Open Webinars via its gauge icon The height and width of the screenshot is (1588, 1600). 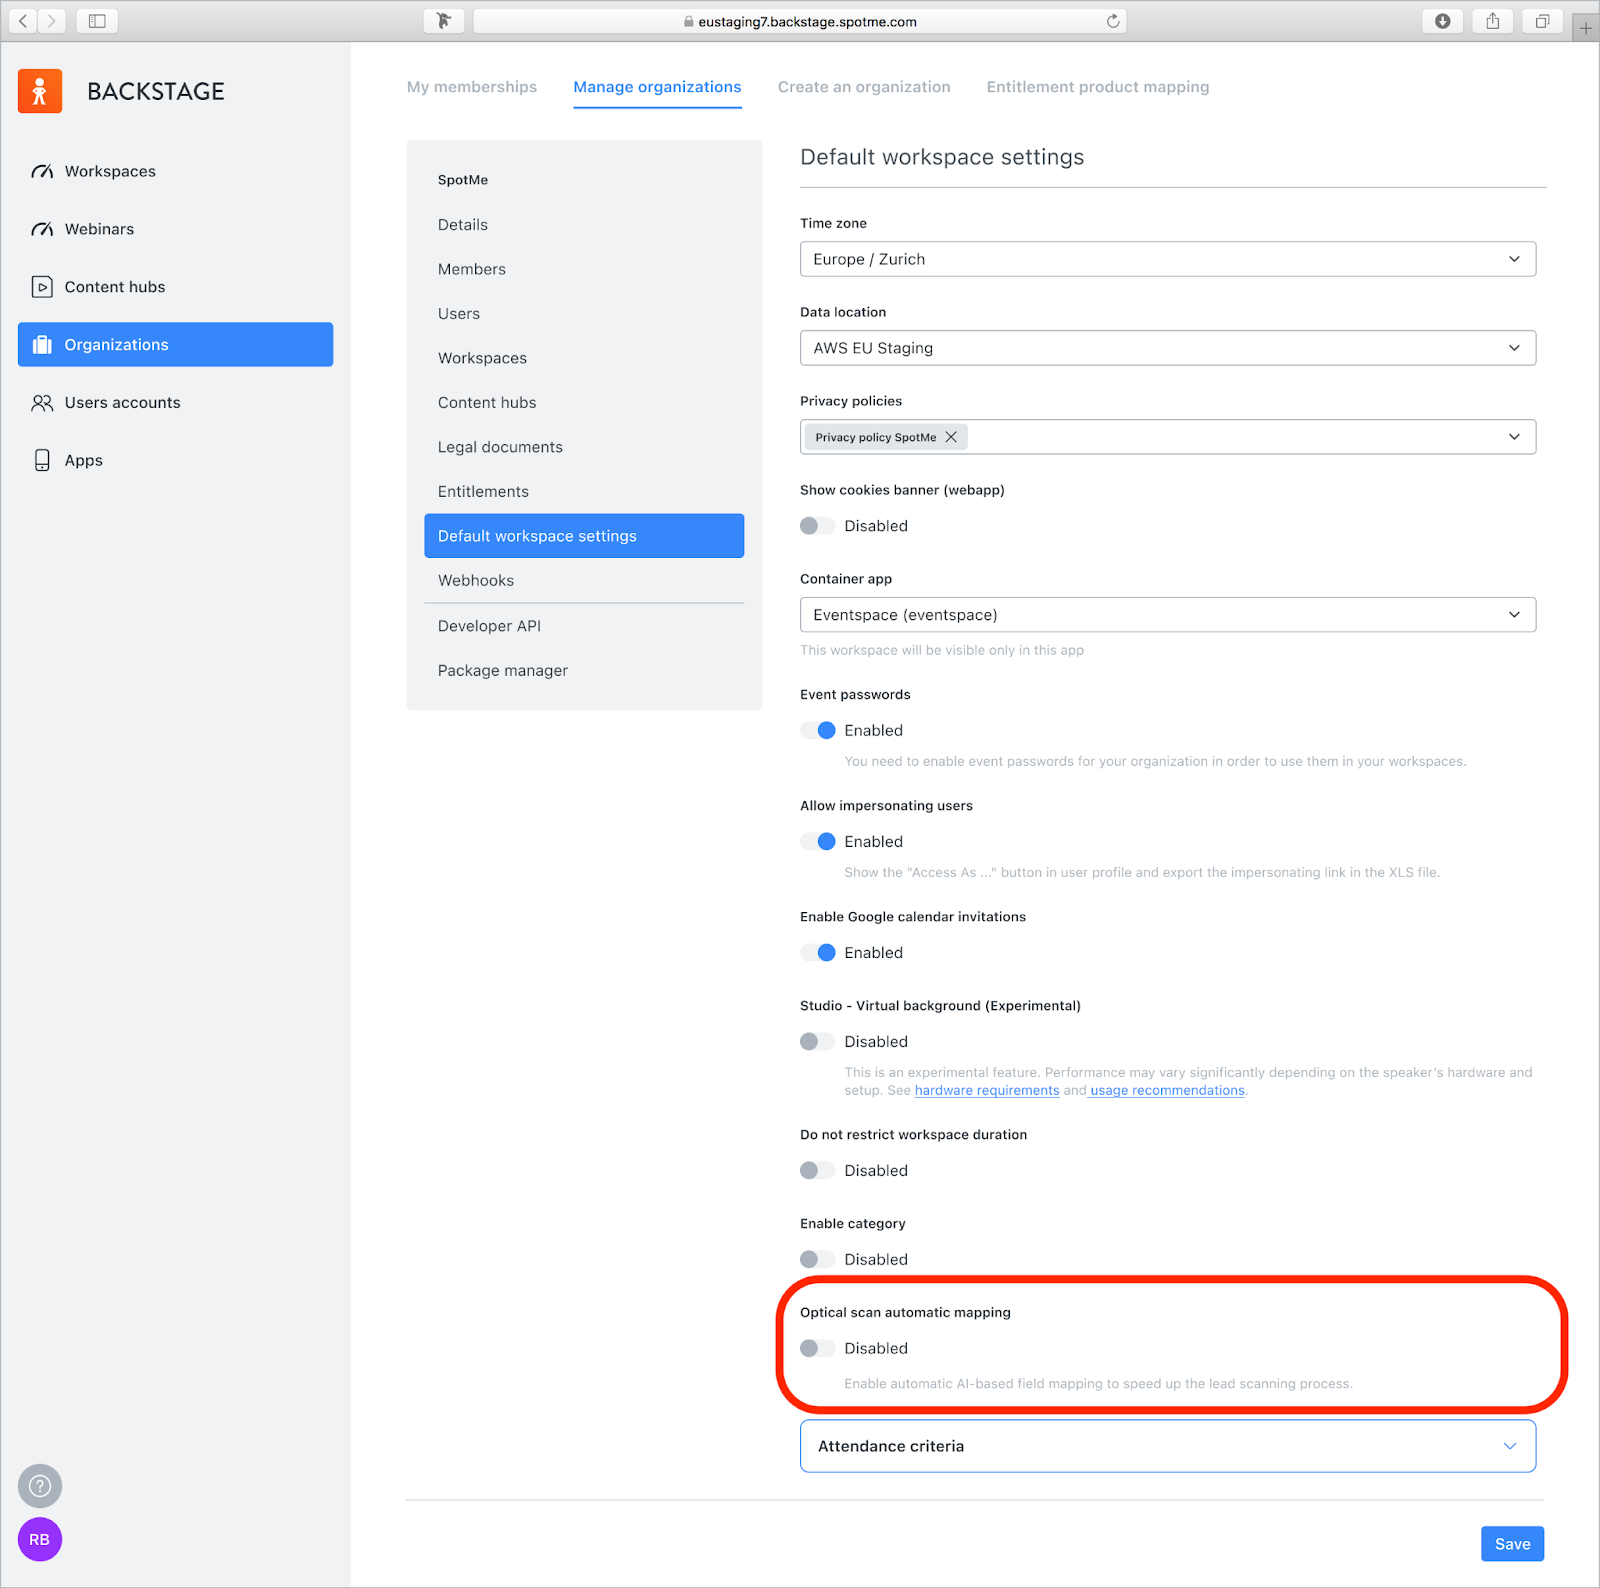click(42, 229)
